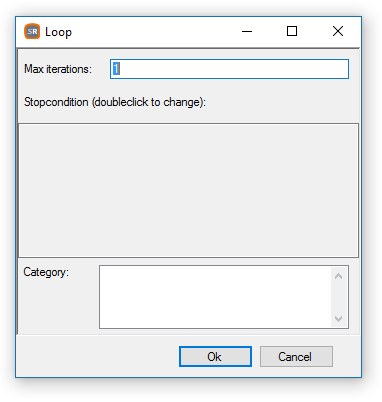Click the Stopcondition (doubleclick to change) label
Viewport: 382px width, 402px height.
point(115,102)
